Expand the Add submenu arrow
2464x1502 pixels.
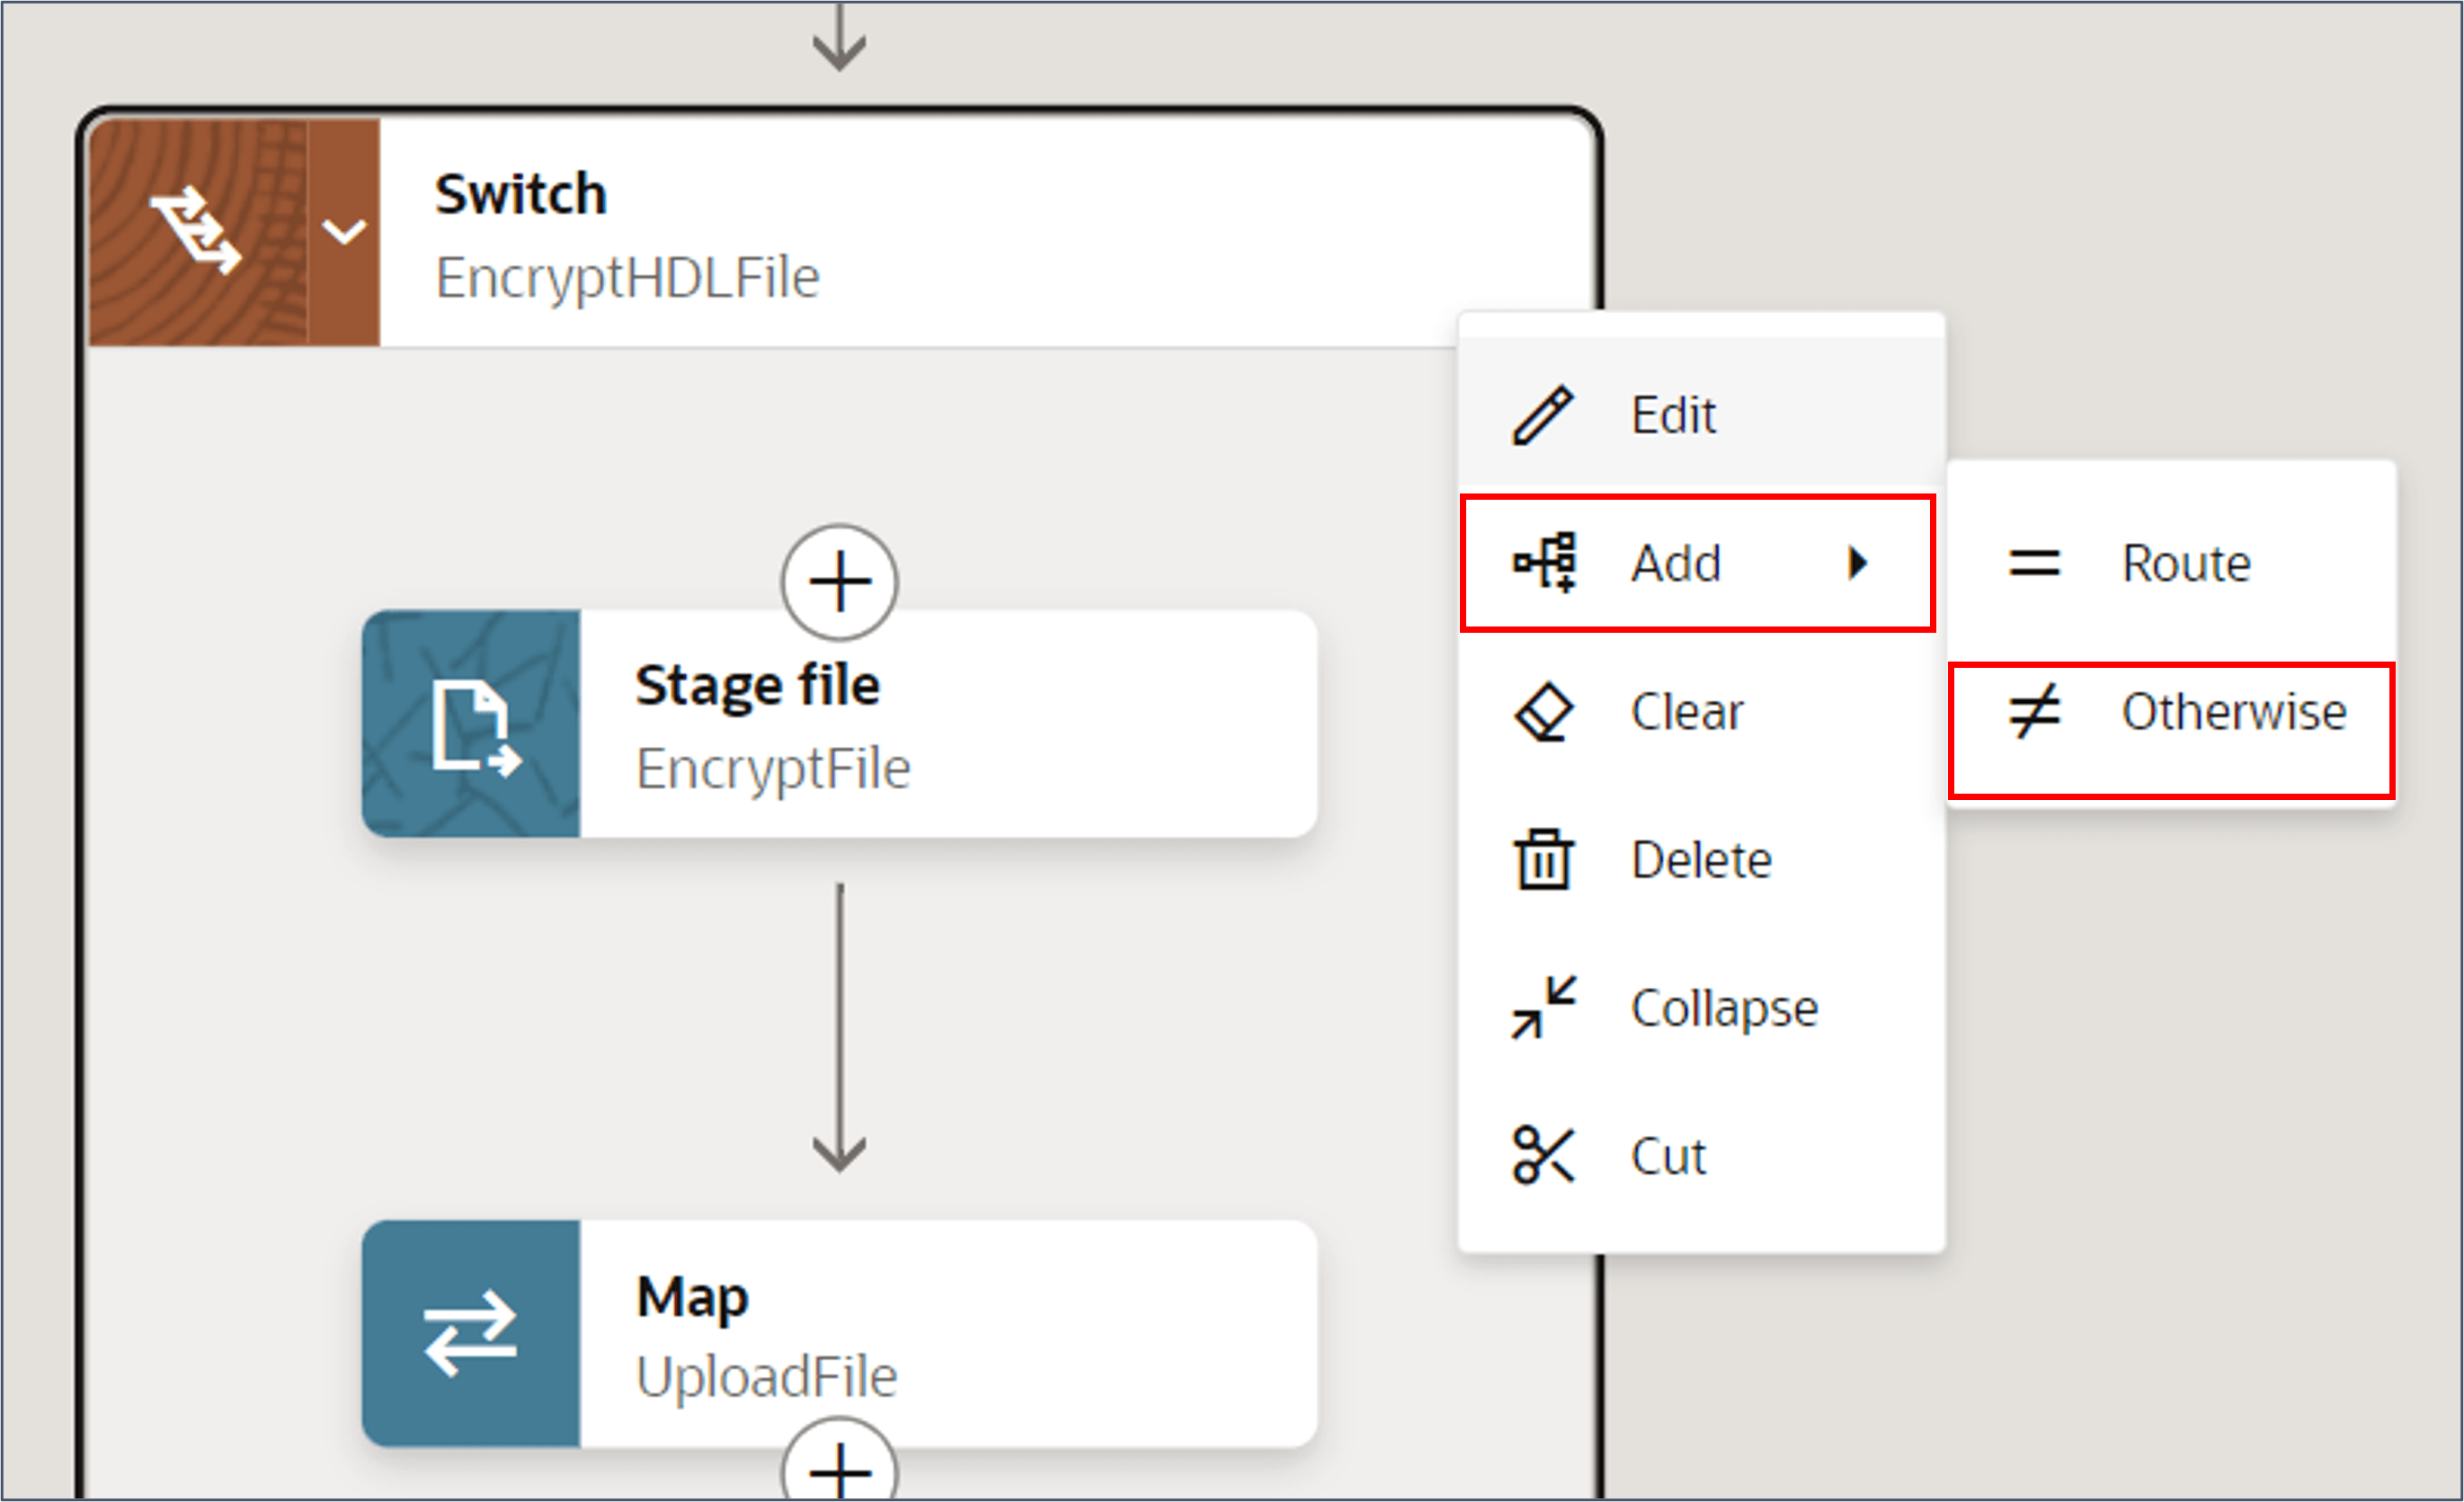1857,562
